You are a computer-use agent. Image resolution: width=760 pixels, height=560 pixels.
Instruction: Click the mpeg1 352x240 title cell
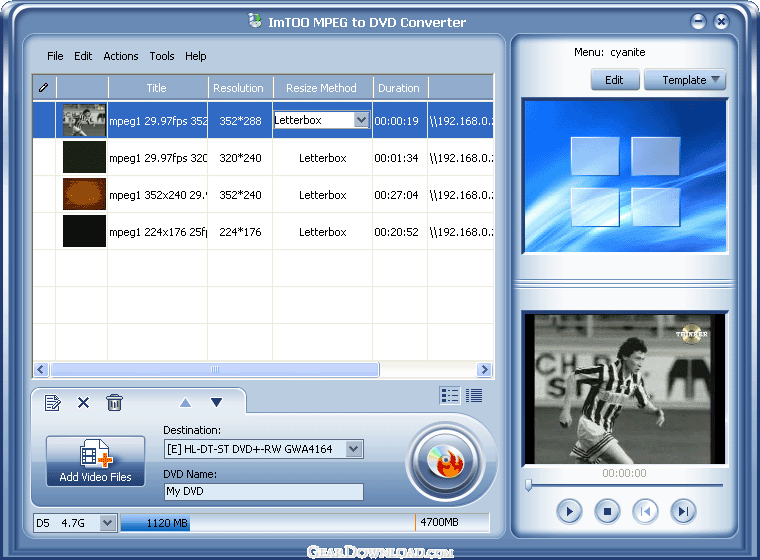pos(158,195)
